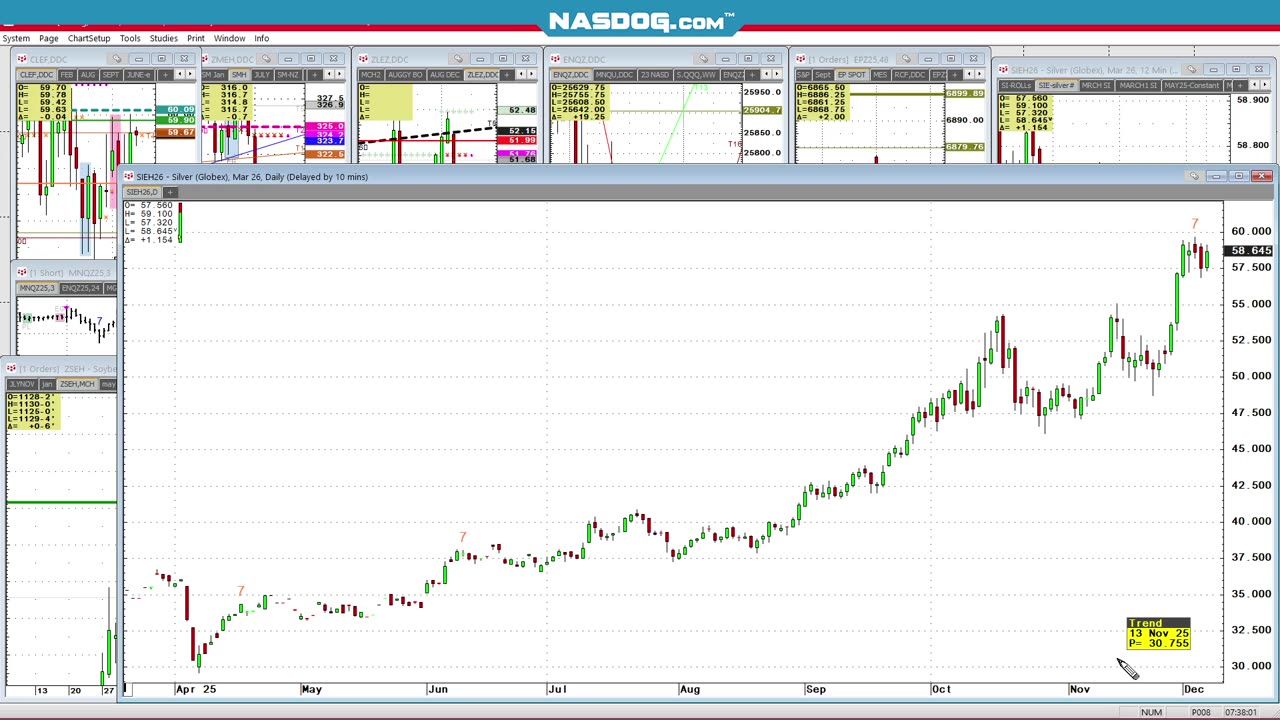The width and height of the screenshot is (1280, 720).
Task: Select JLYNOV tab in ZSEH Soybean window
Action: click(23, 385)
